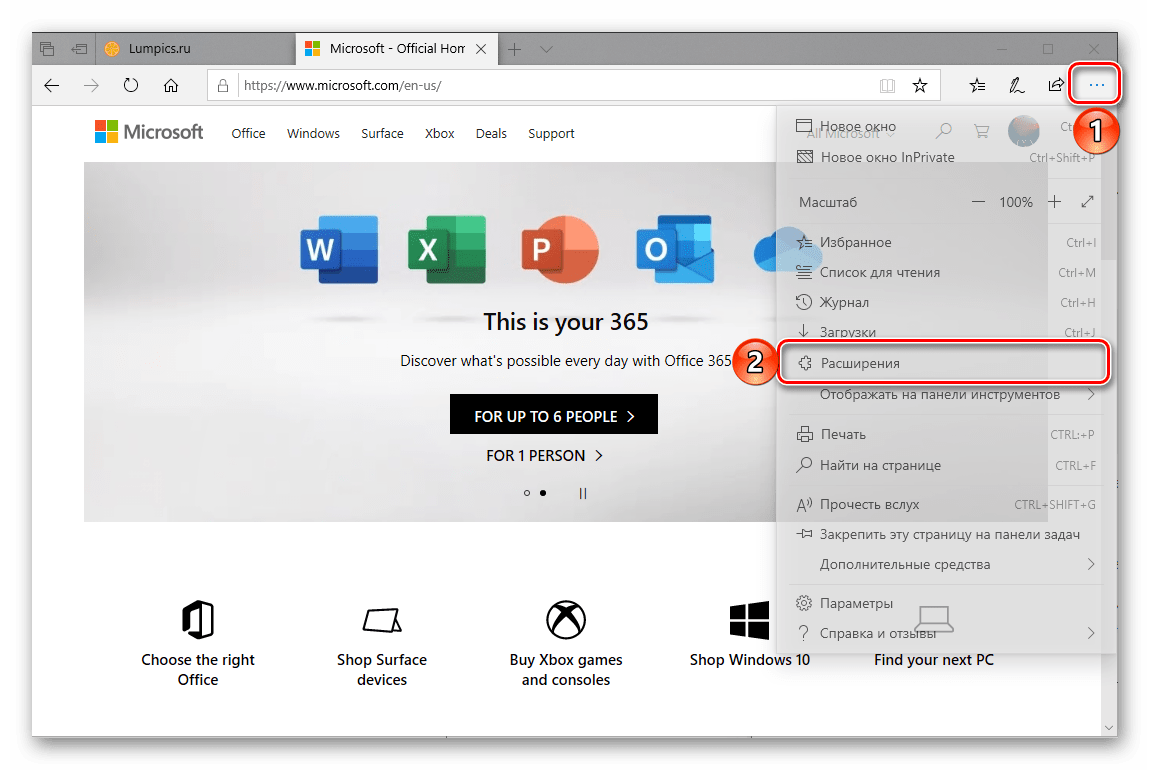1150x770 pixels.
Task: Click the Share page icon
Action: point(1056,86)
